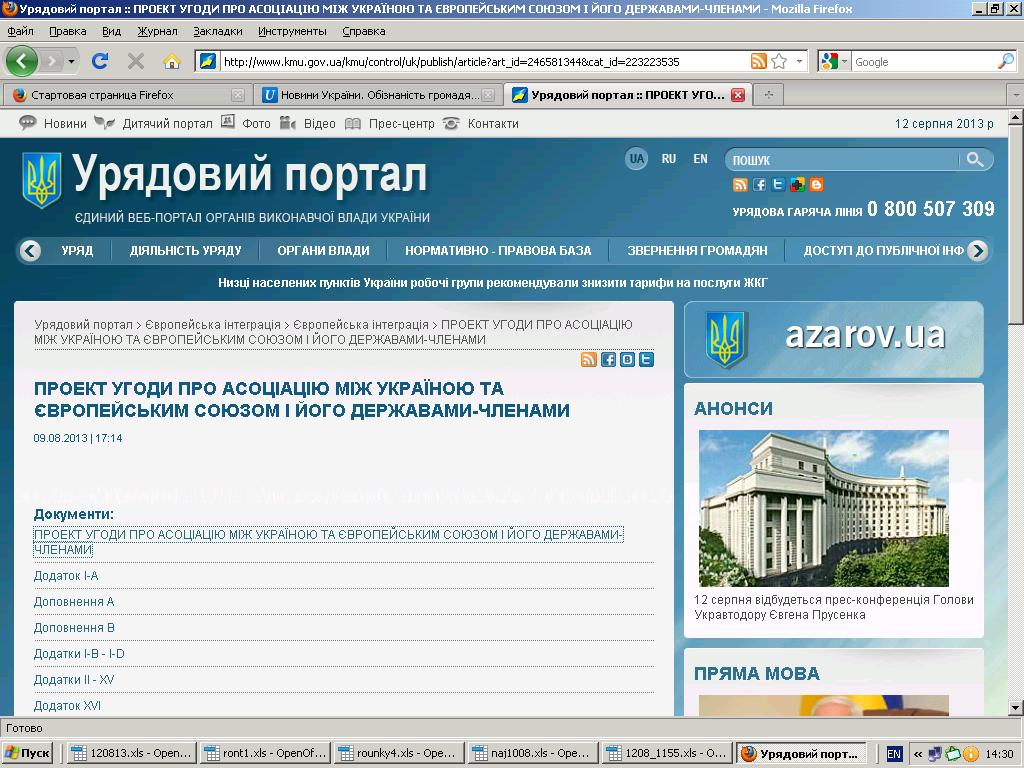The width and height of the screenshot is (1024, 768).
Task: Click the header RSS icon under search
Action: pos(740,185)
